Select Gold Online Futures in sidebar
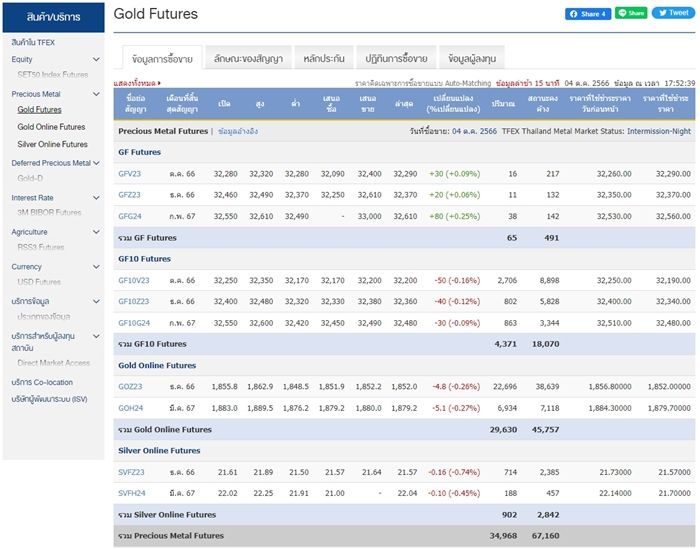Screen dimensions: 700x549 pos(51,128)
